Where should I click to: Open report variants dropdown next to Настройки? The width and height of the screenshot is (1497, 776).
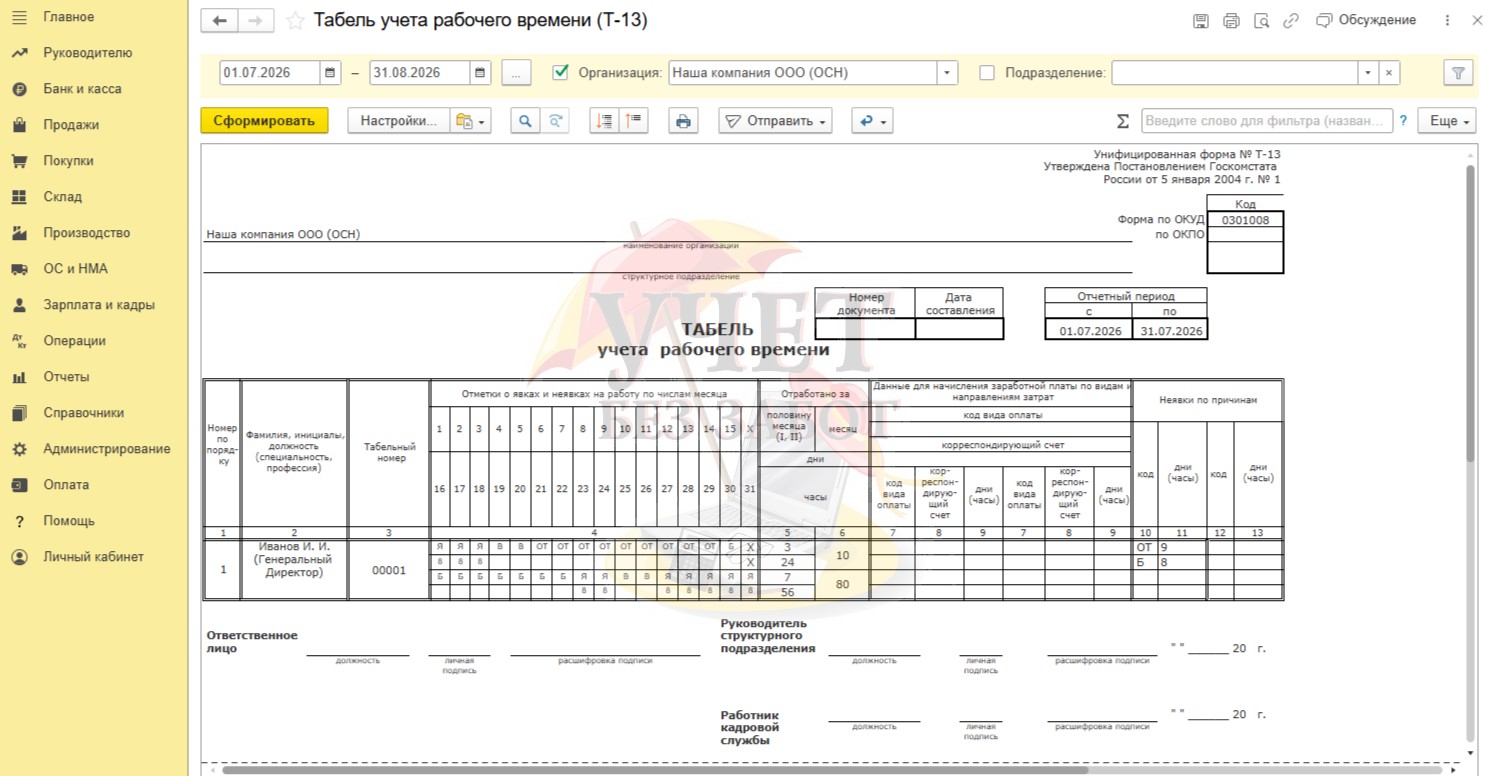pyautogui.click(x=471, y=121)
